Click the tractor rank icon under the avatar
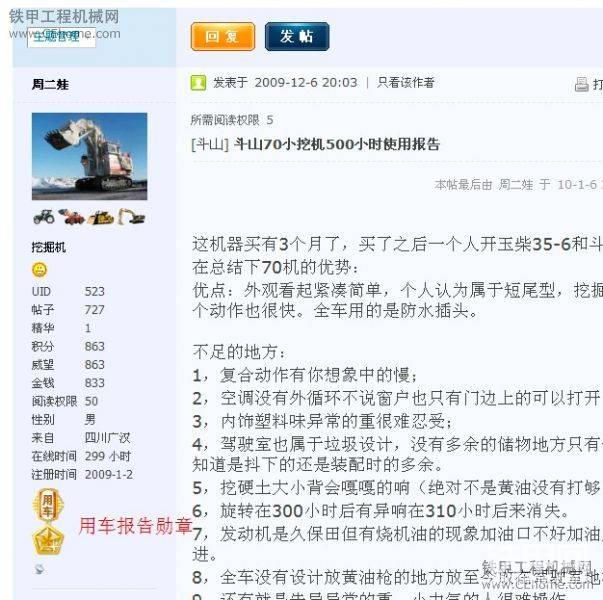This screenshot has height=600, width=603. [x=44, y=217]
